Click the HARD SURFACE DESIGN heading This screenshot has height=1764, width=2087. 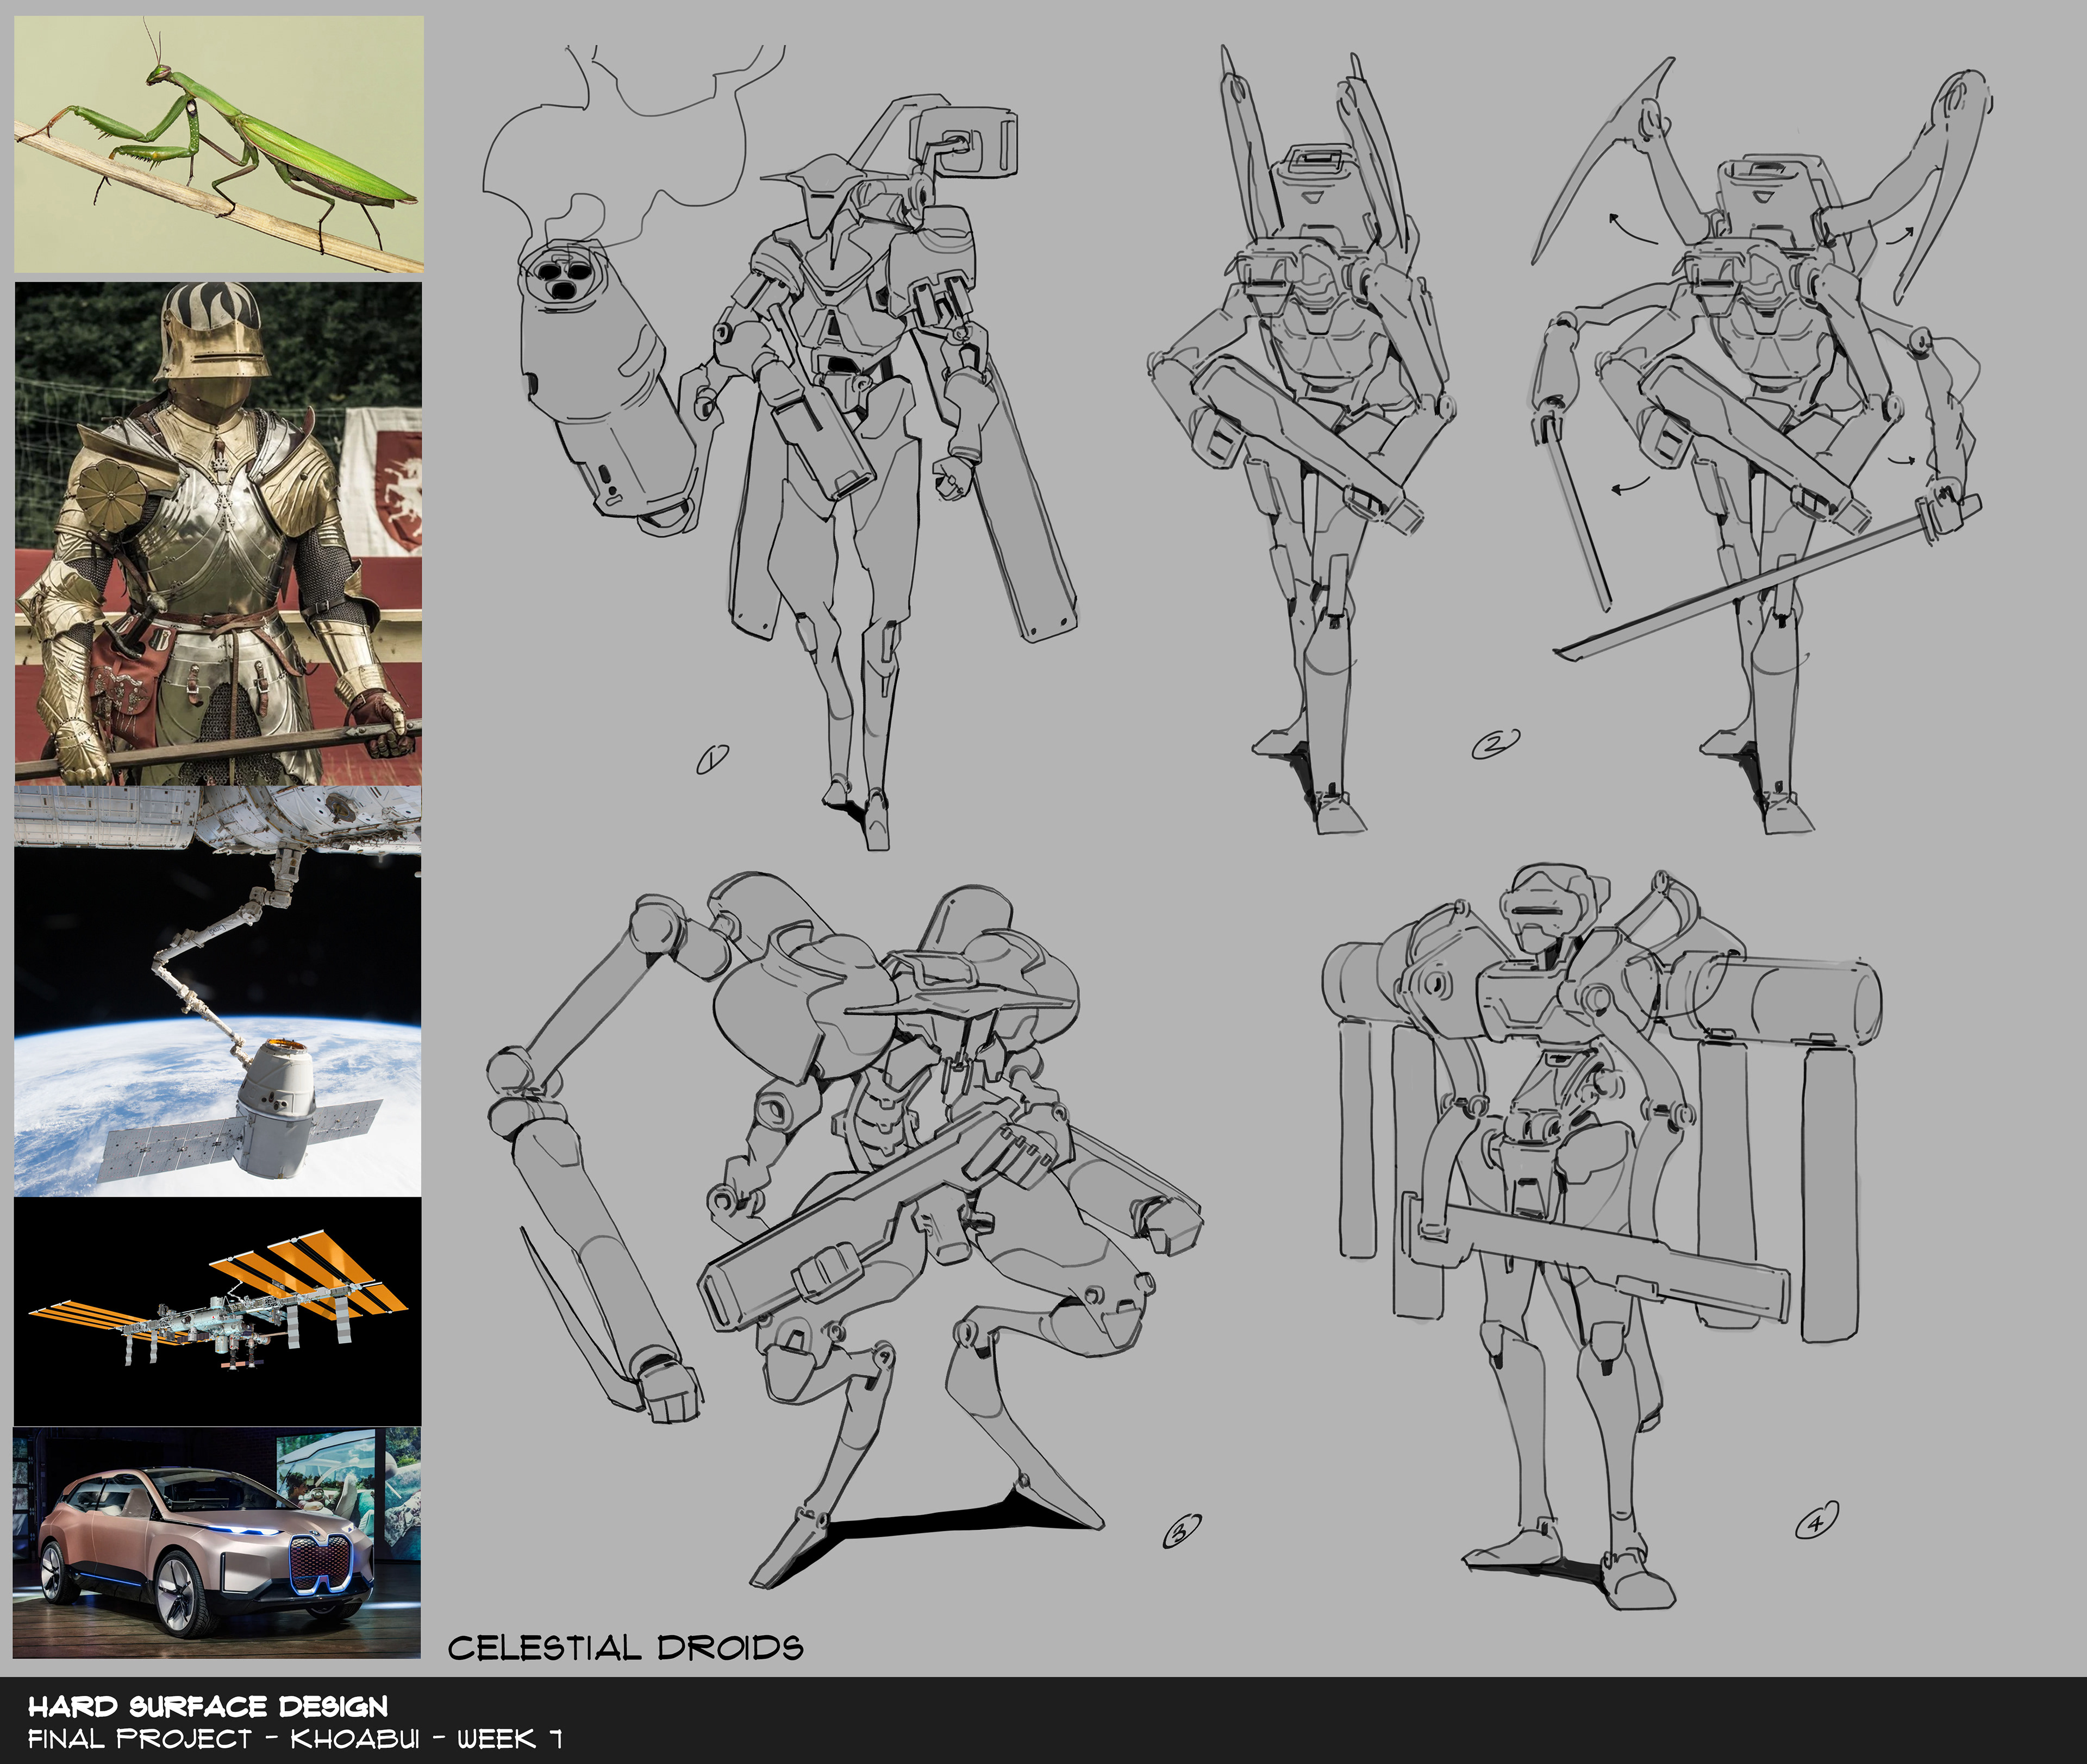coord(208,1706)
